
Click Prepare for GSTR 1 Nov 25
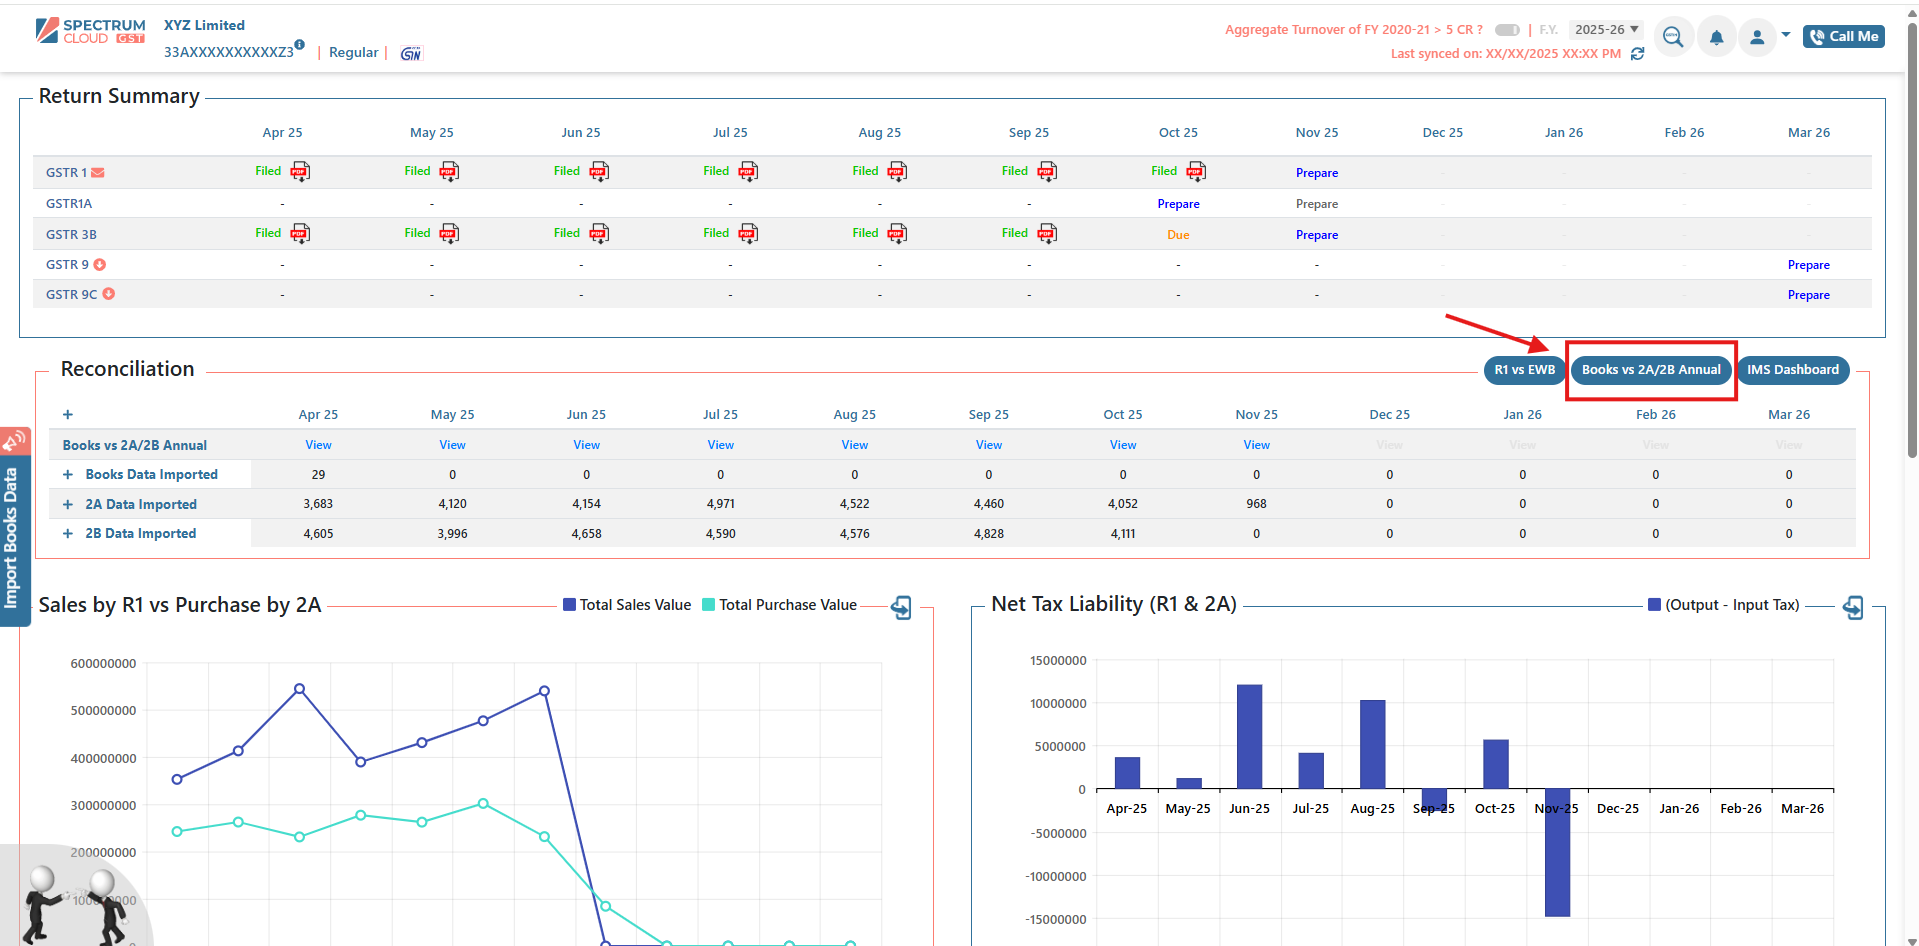[1316, 173]
